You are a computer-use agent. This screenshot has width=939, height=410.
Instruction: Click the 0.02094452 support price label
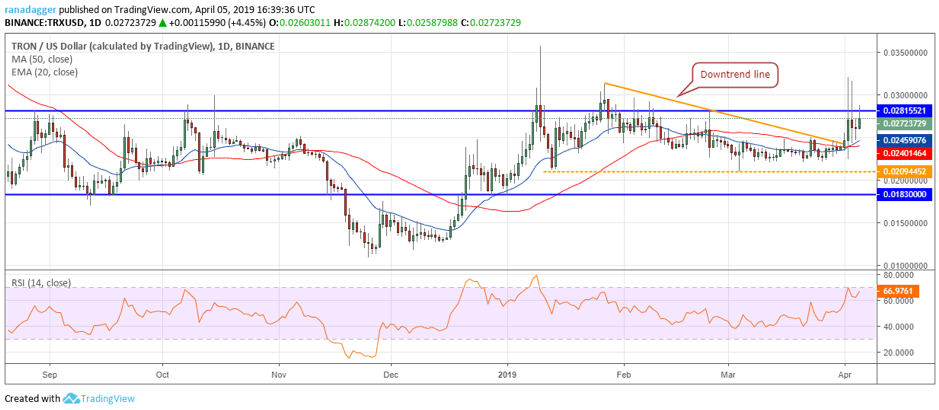(x=904, y=171)
